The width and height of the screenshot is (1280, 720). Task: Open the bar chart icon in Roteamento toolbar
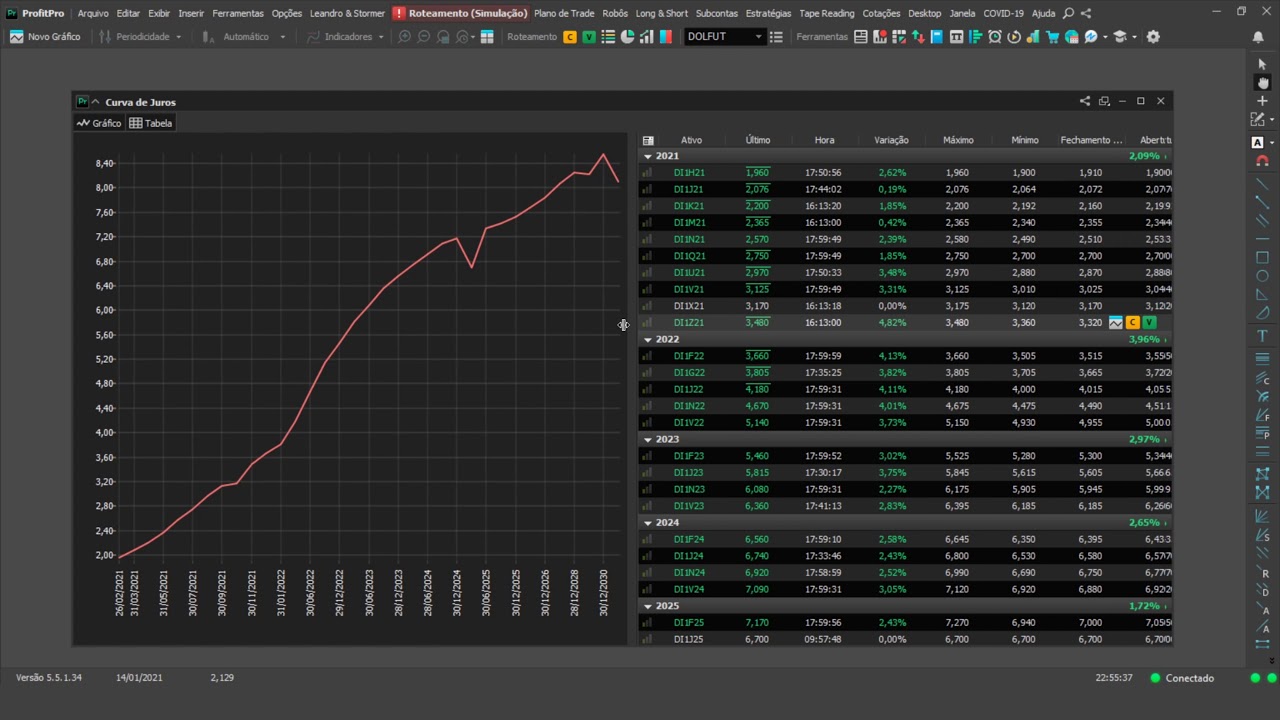[646, 36]
